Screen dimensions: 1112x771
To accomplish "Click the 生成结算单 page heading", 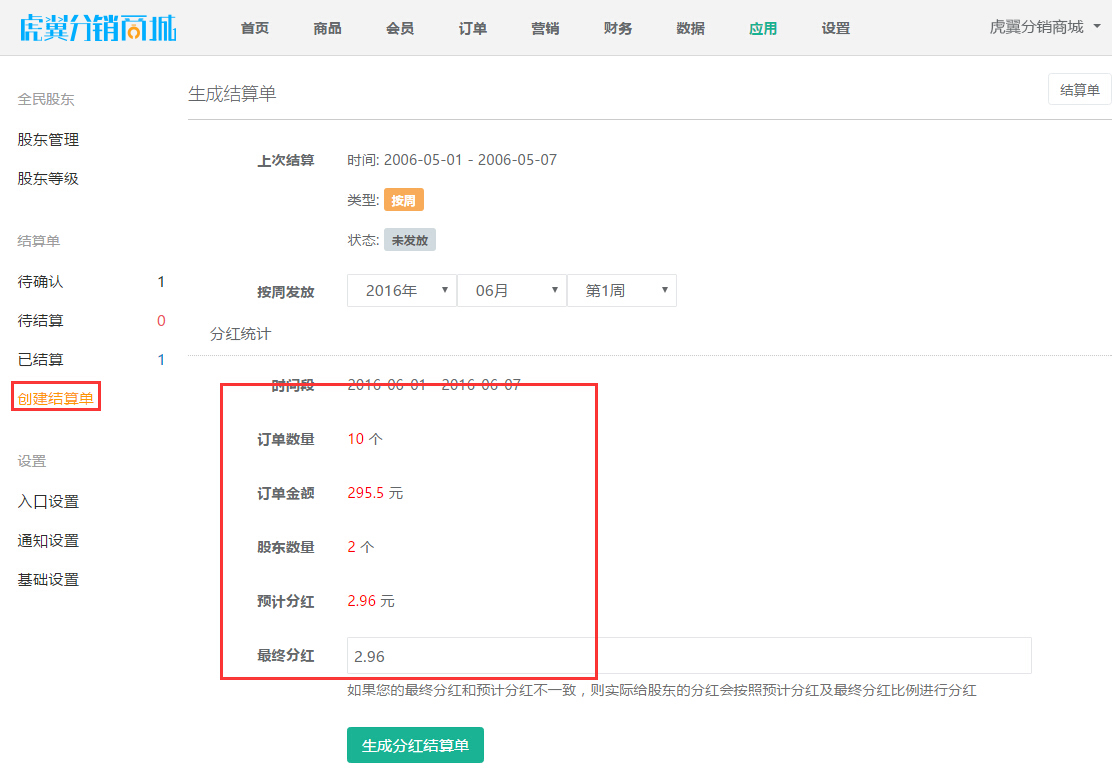I will tap(232, 94).
